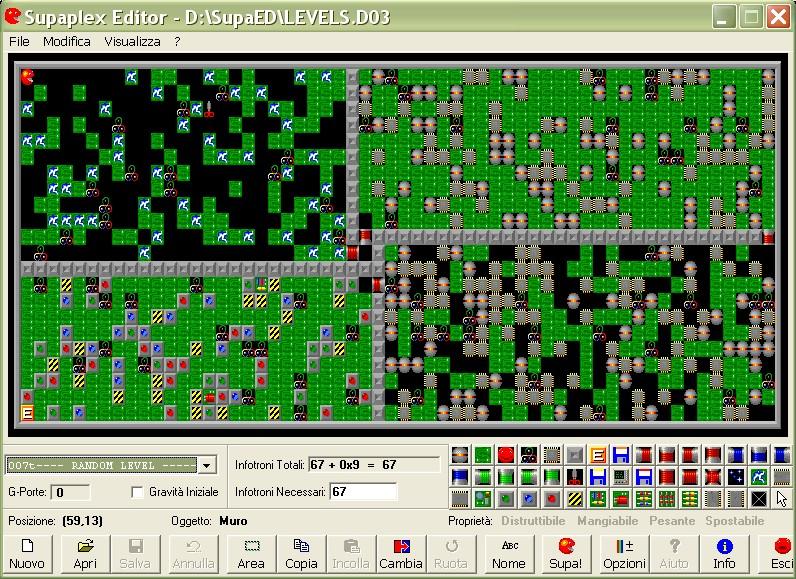Expand the level name dropdown list
Screen dimensions: 796x579
[x=207, y=465]
